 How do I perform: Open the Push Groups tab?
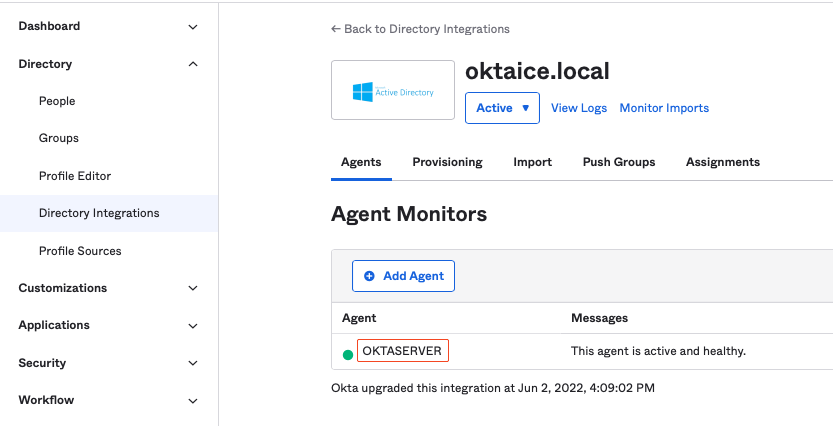tap(619, 162)
